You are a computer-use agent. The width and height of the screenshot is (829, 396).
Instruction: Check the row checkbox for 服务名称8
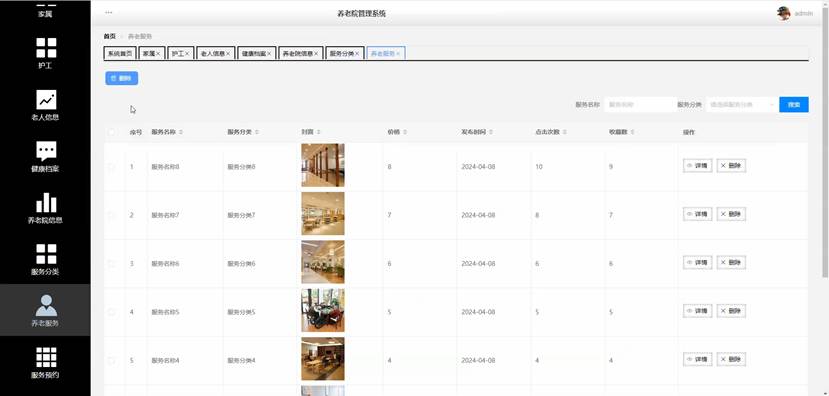tap(112, 167)
